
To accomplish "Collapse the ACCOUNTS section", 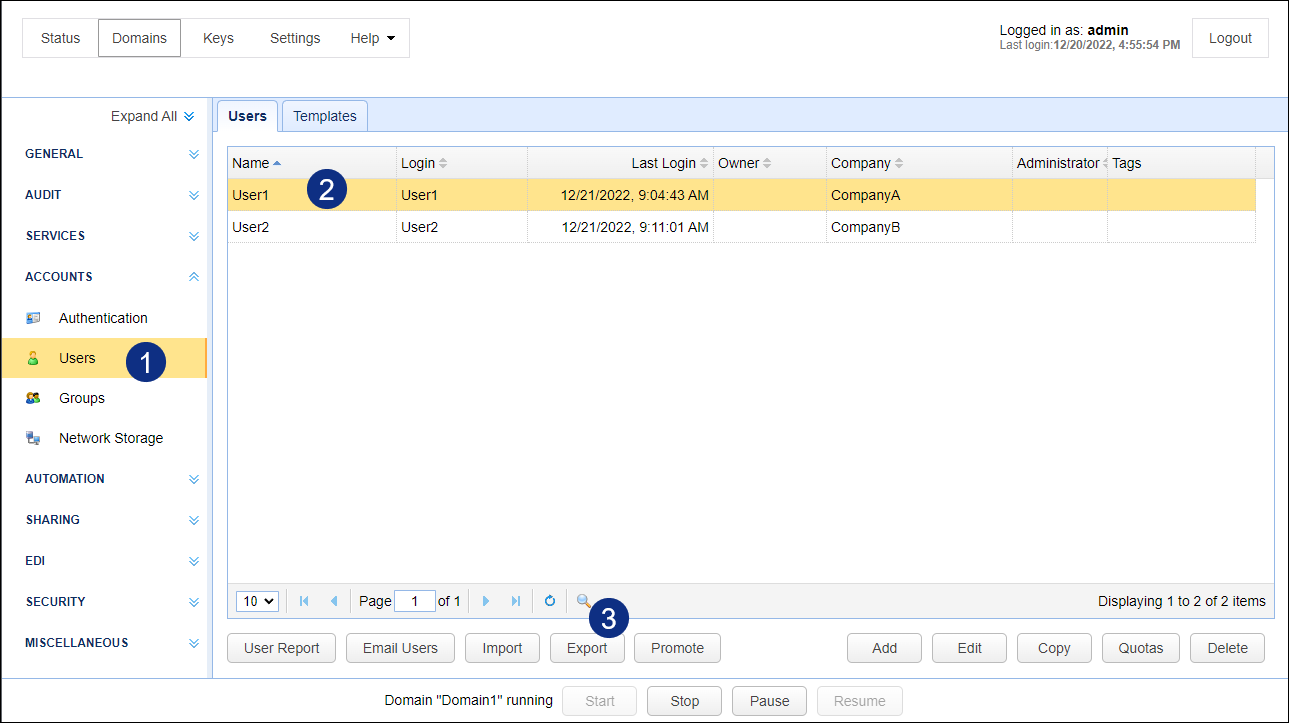I will 194,277.
